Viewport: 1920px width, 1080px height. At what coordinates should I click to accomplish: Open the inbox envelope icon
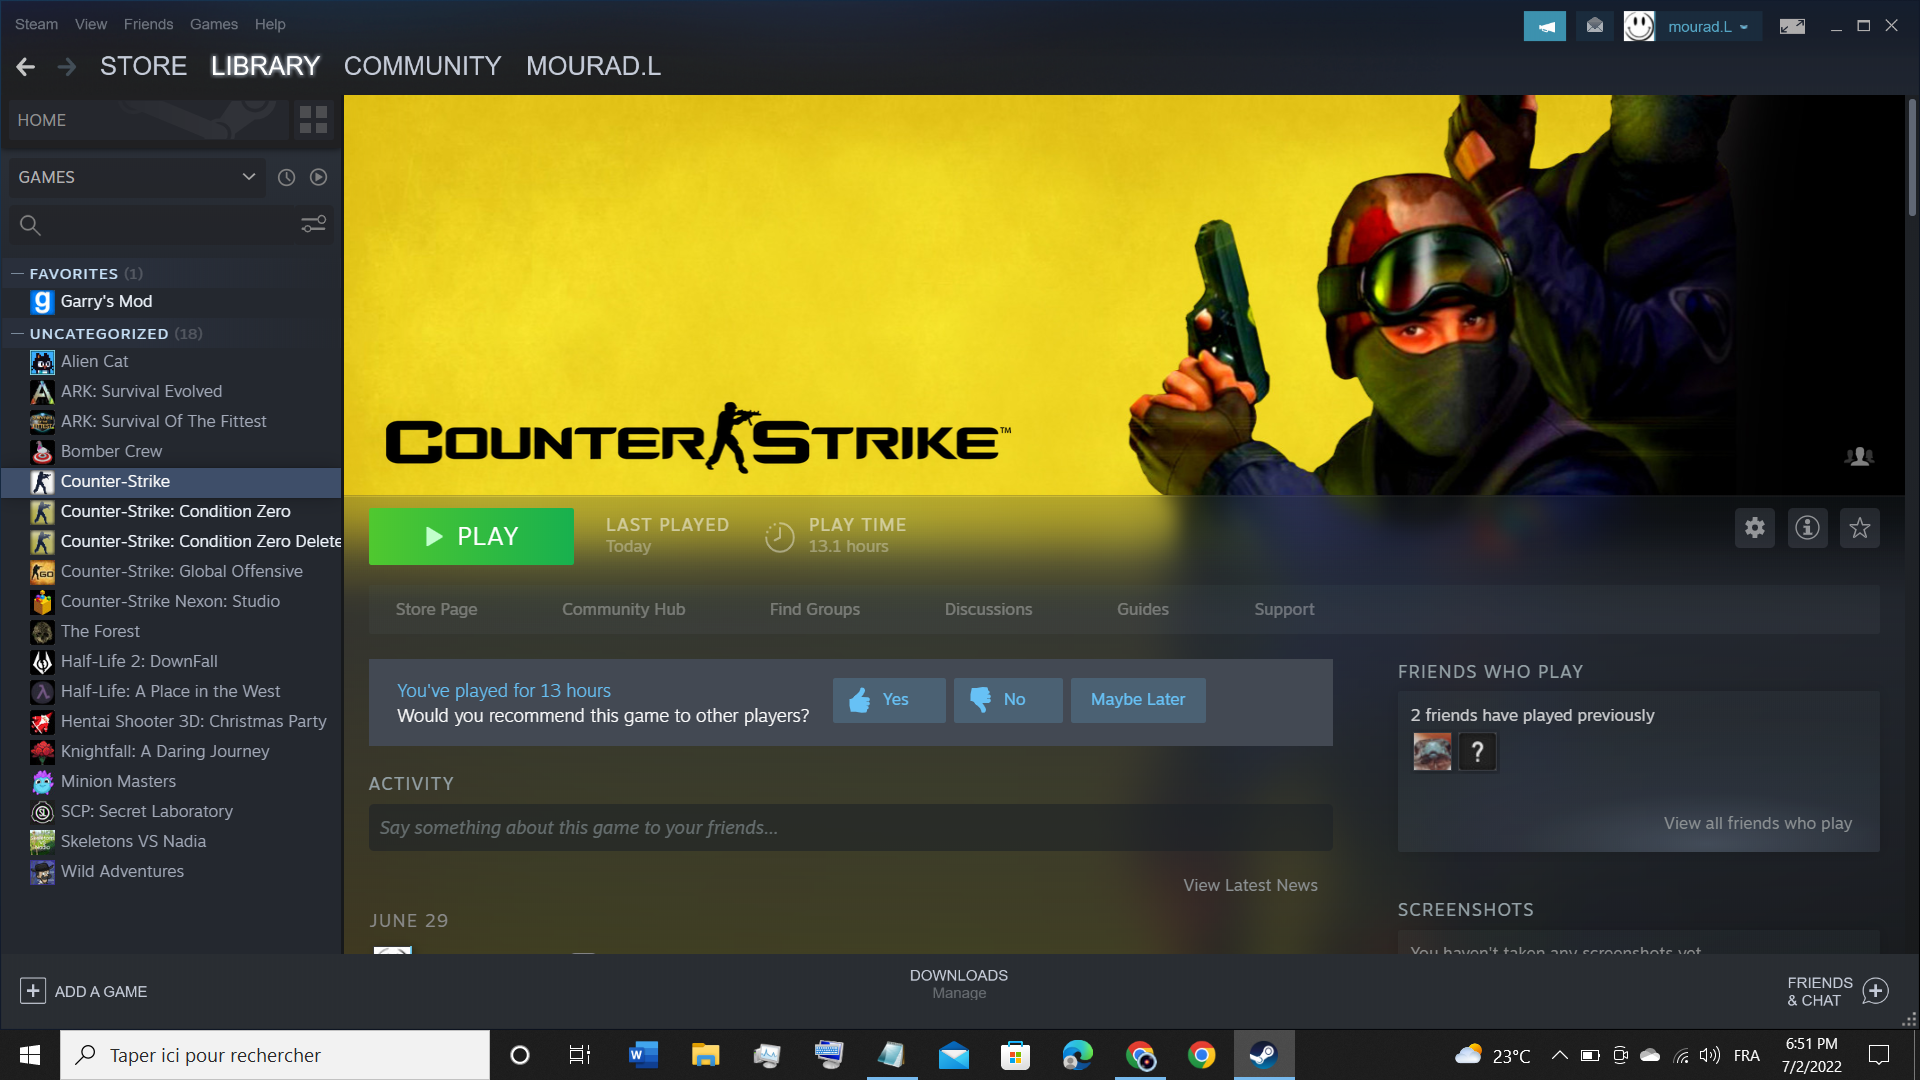[x=1595, y=26]
